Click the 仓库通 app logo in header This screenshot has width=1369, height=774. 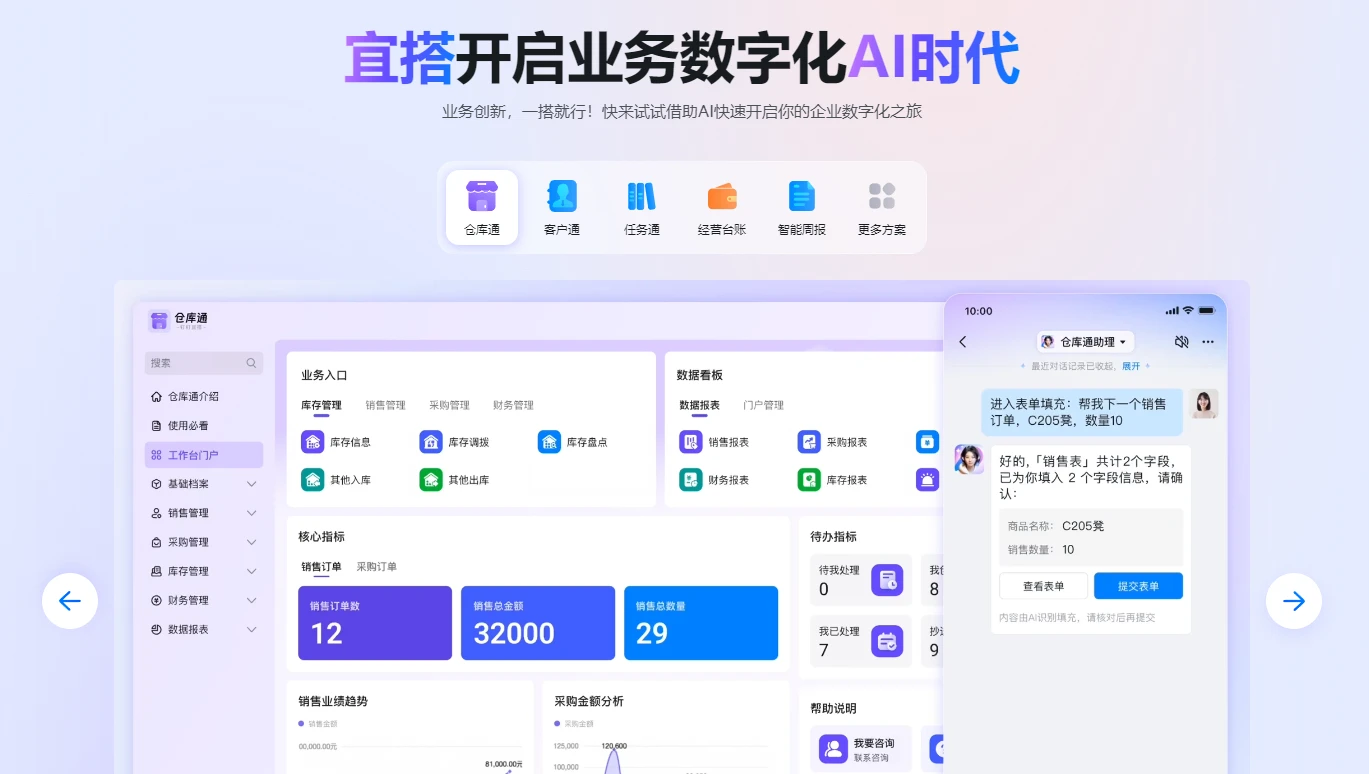(x=159, y=321)
